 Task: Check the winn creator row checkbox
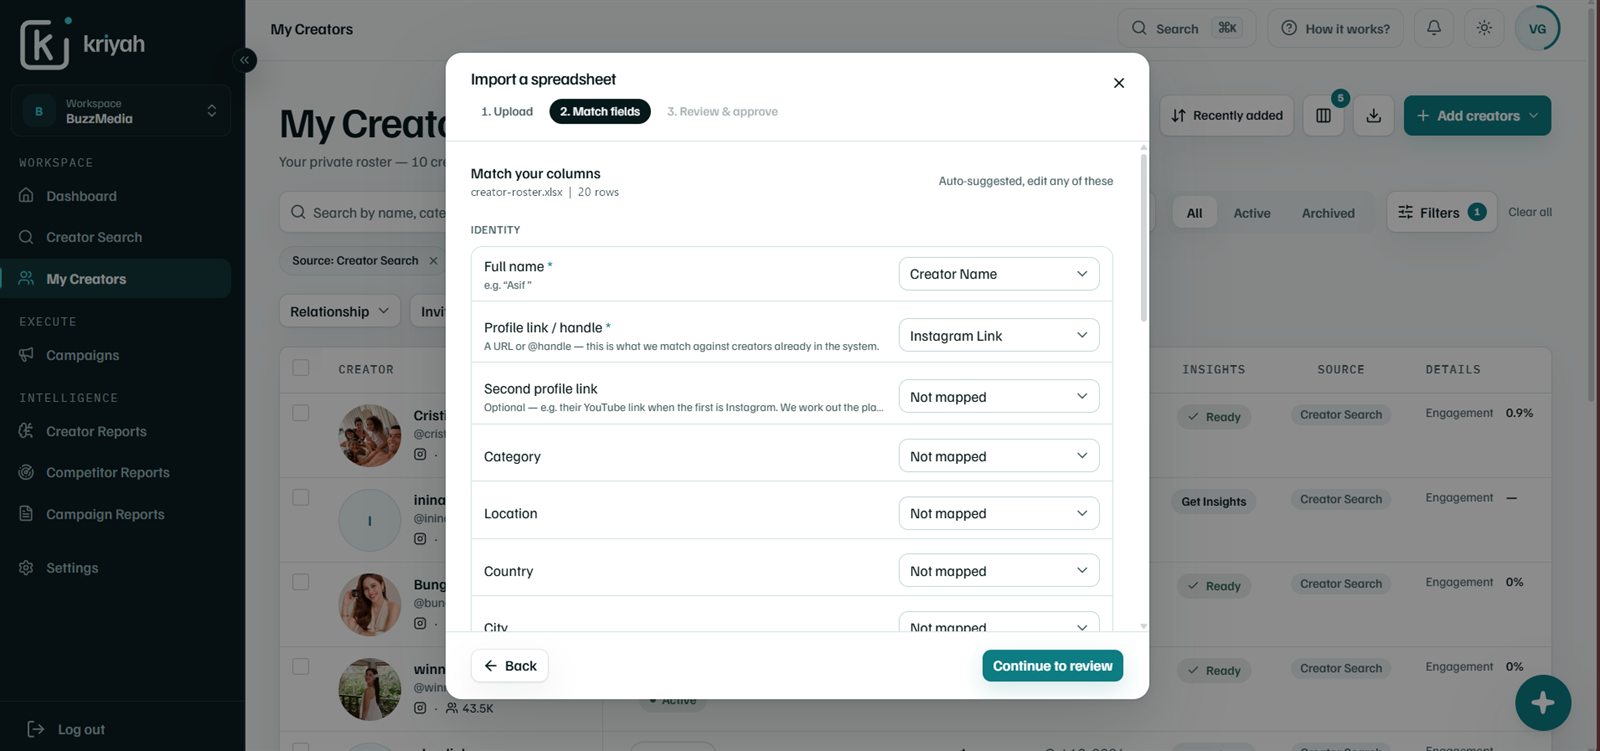tap(301, 667)
